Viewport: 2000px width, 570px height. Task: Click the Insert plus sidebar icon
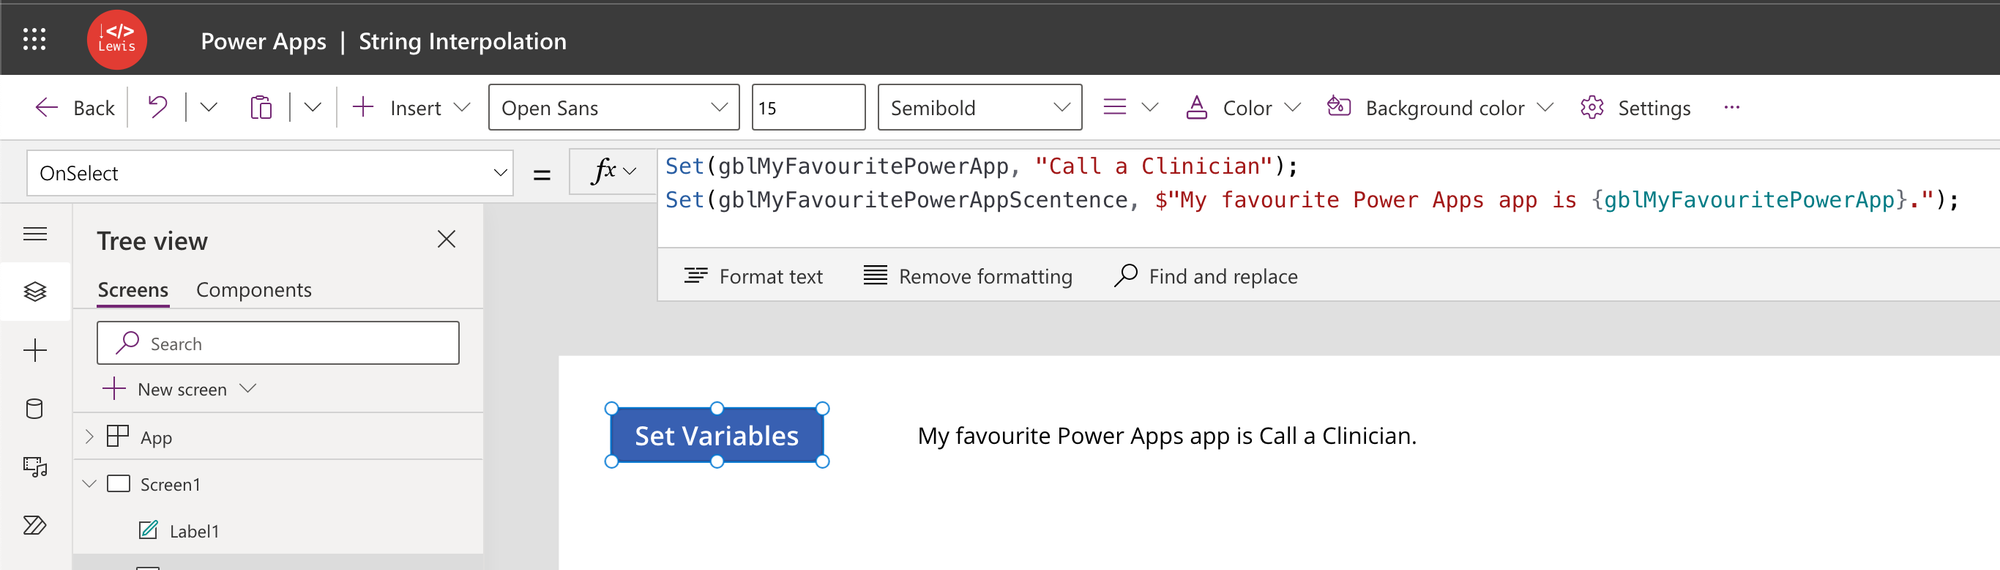35,350
